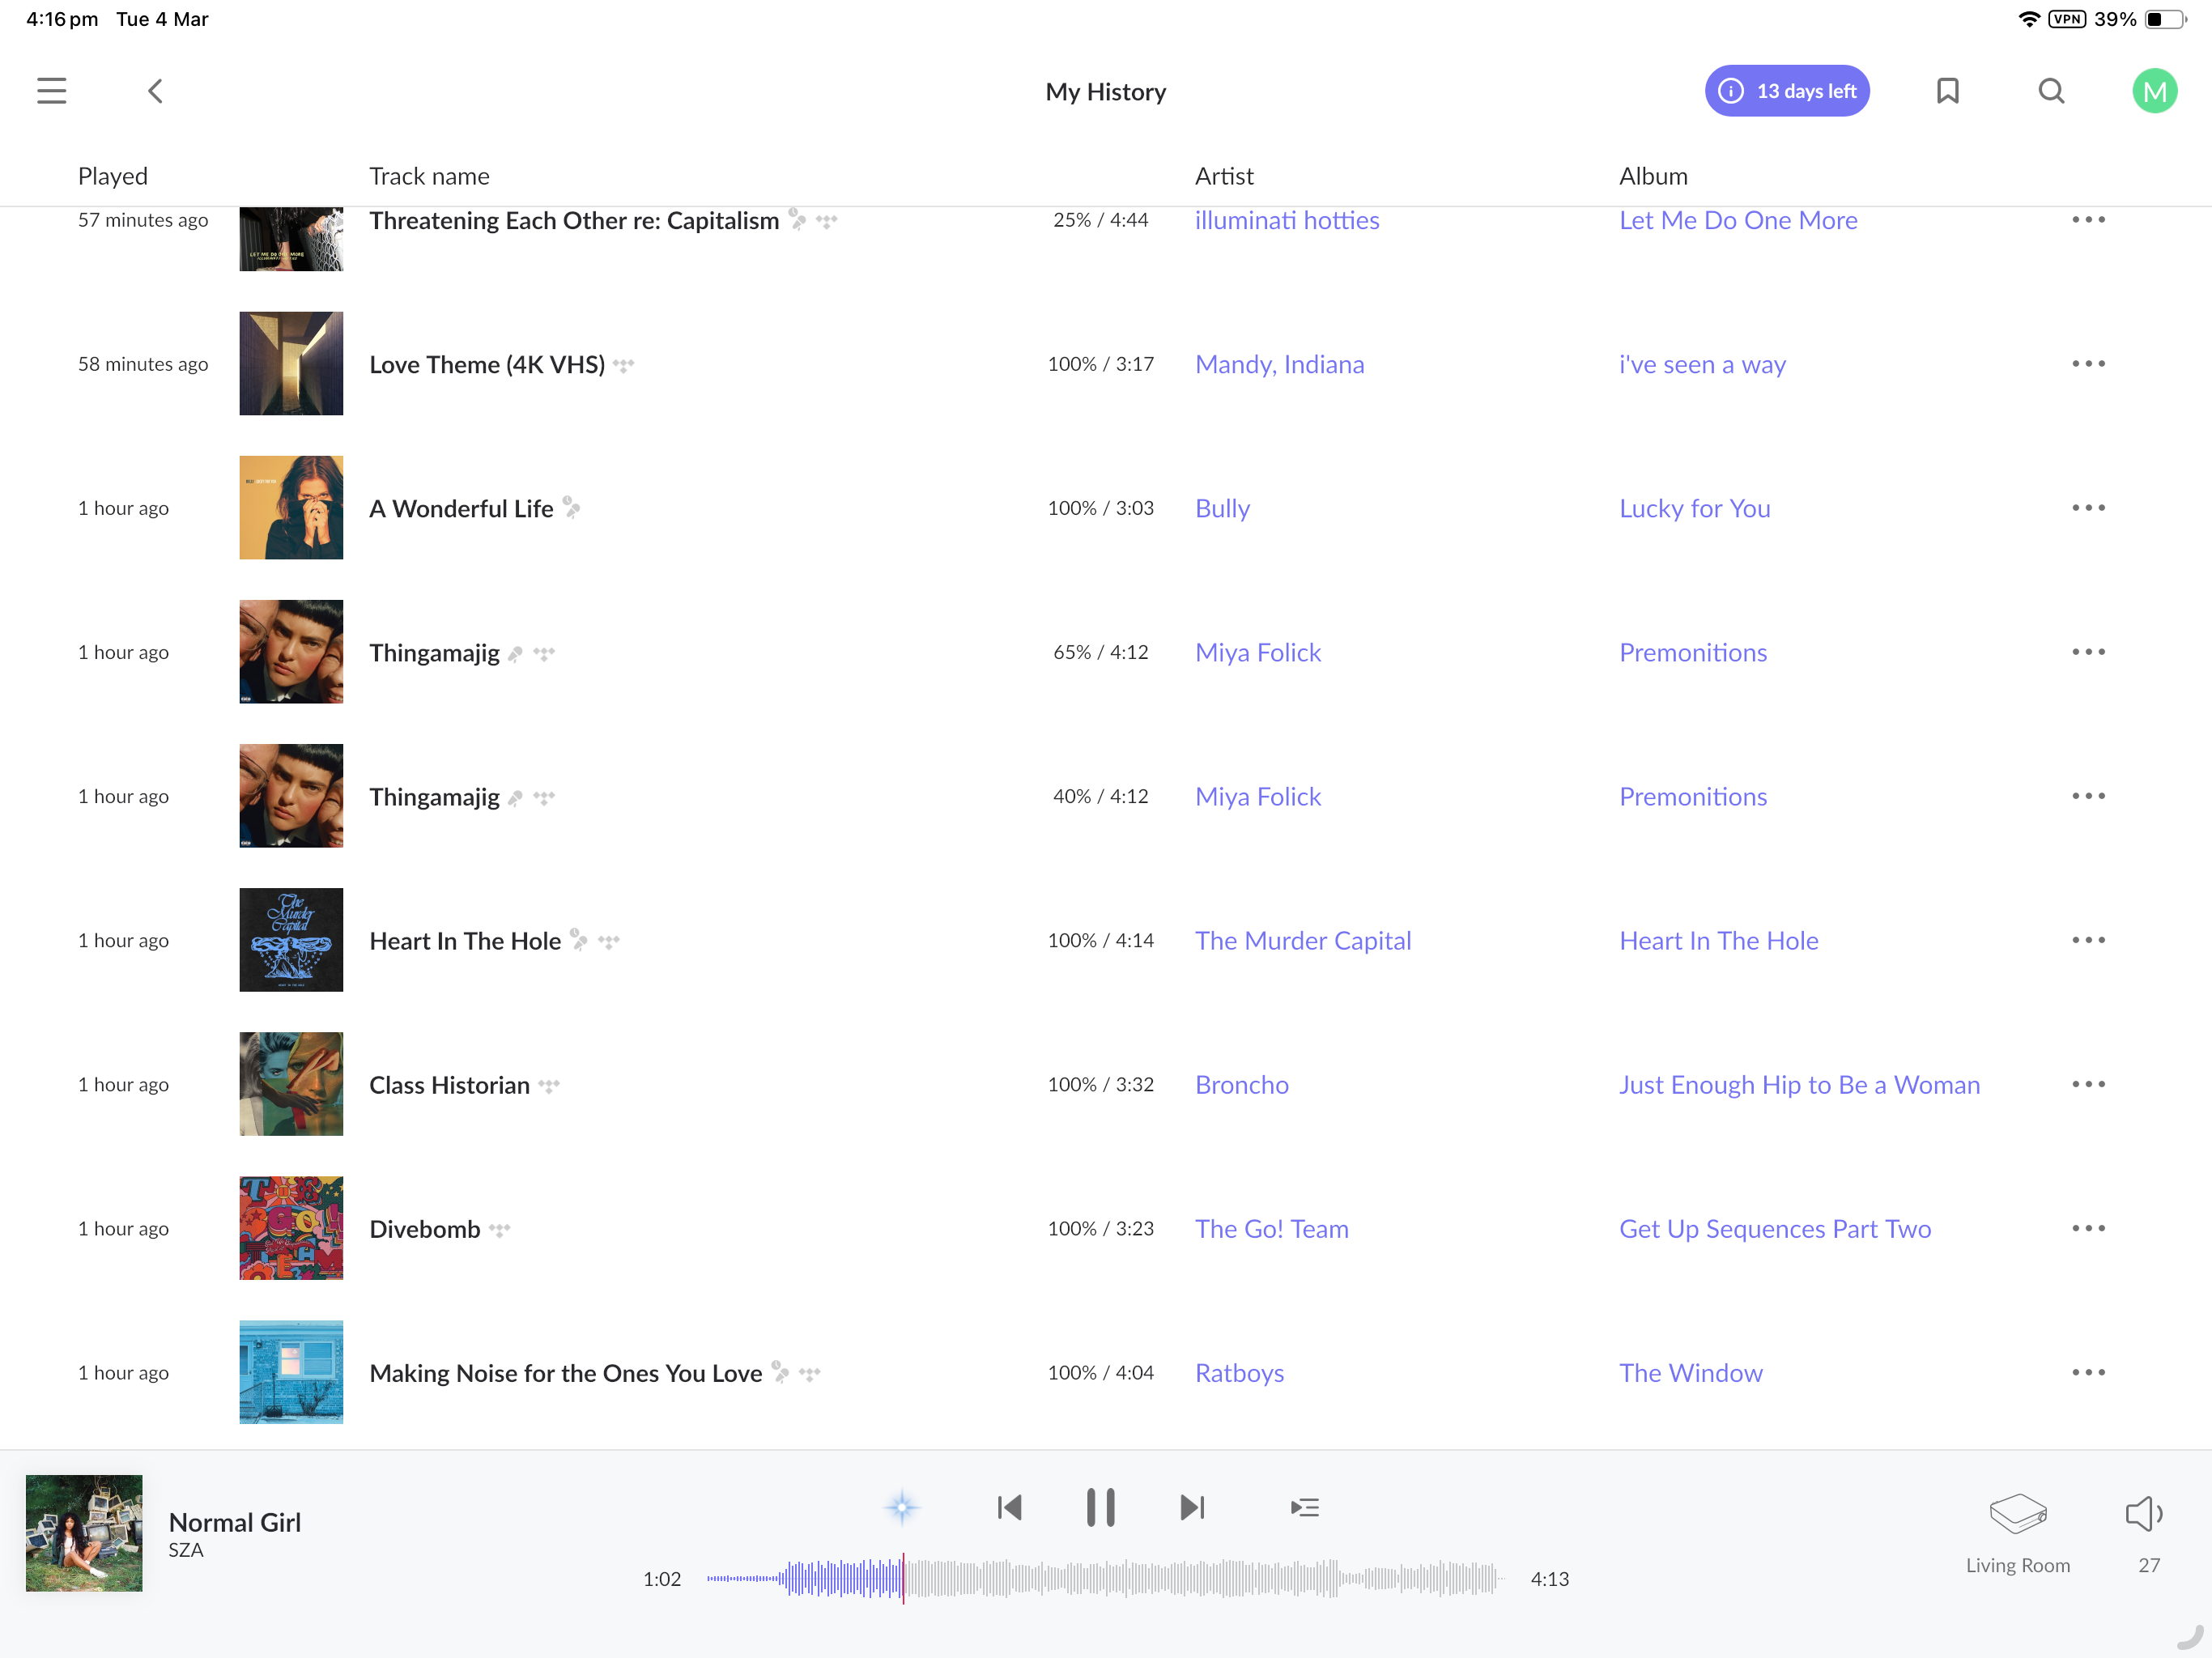Click Divebomb album cover
Screen dimensions: 2212x1658
(x=291, y=1227)
